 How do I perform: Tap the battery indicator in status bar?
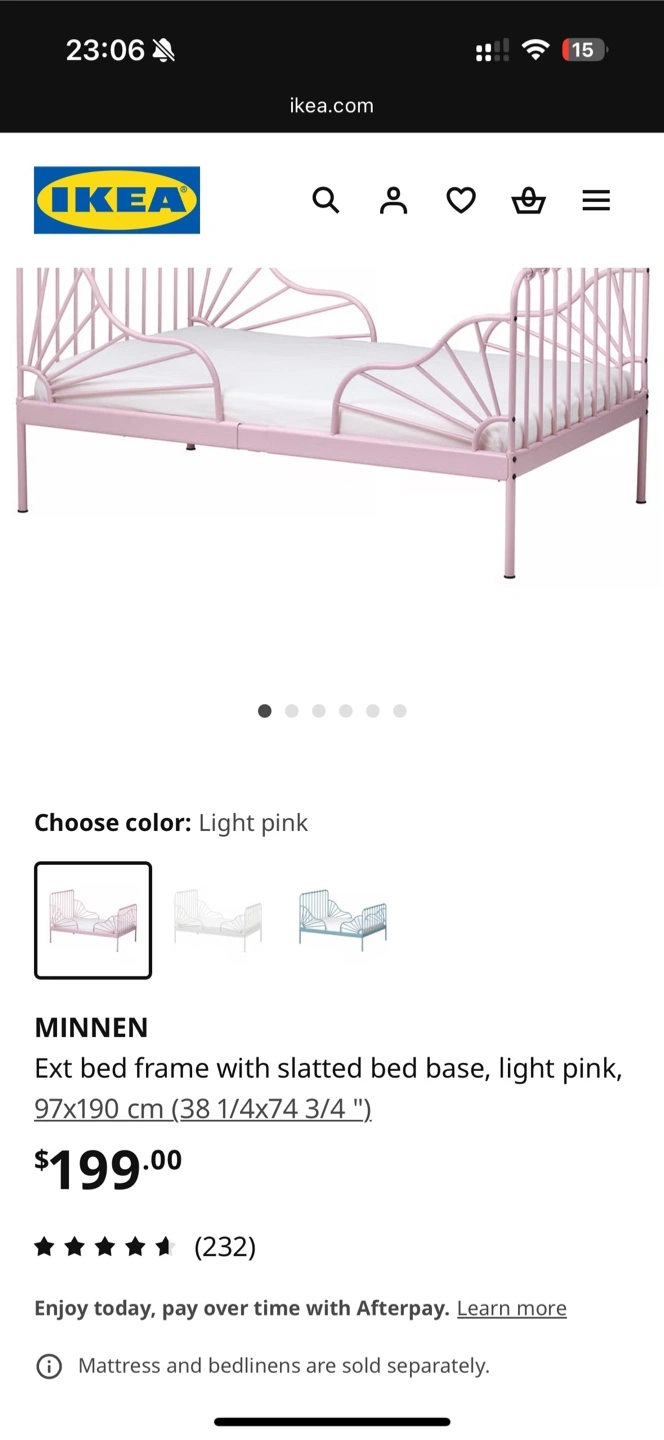click(585, 50)
